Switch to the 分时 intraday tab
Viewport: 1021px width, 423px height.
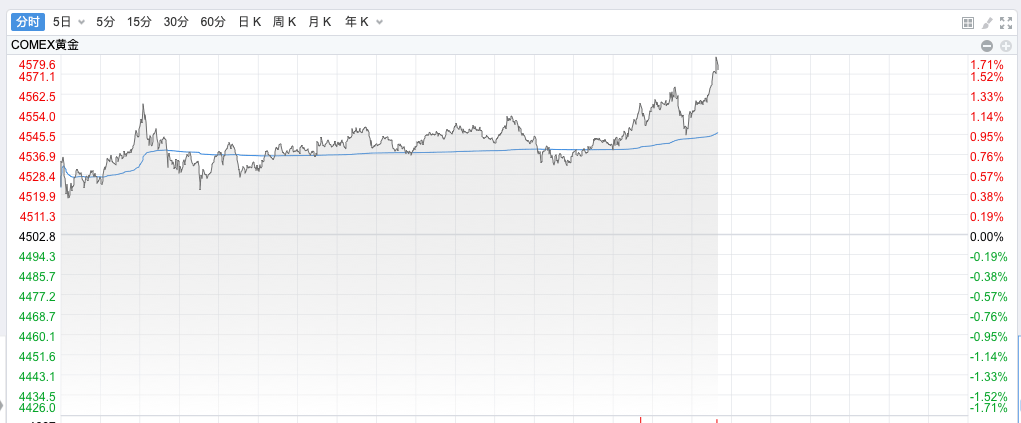(29, 21)
